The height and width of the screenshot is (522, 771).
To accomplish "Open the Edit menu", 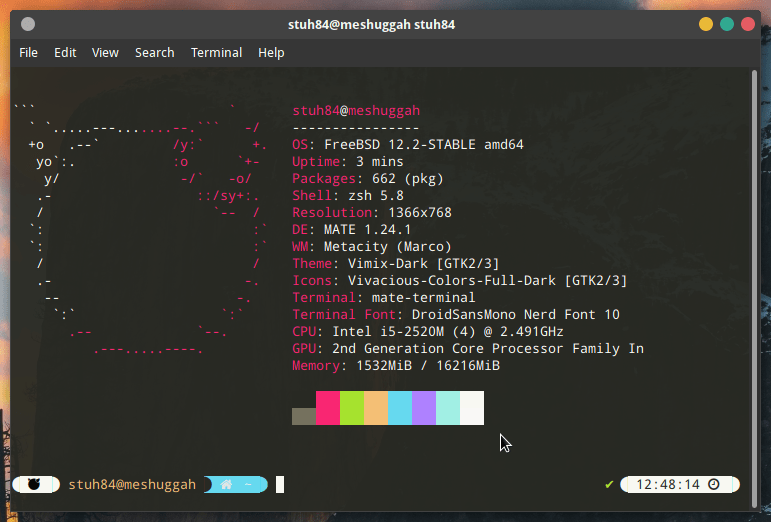I will click(x=65, y=53).
